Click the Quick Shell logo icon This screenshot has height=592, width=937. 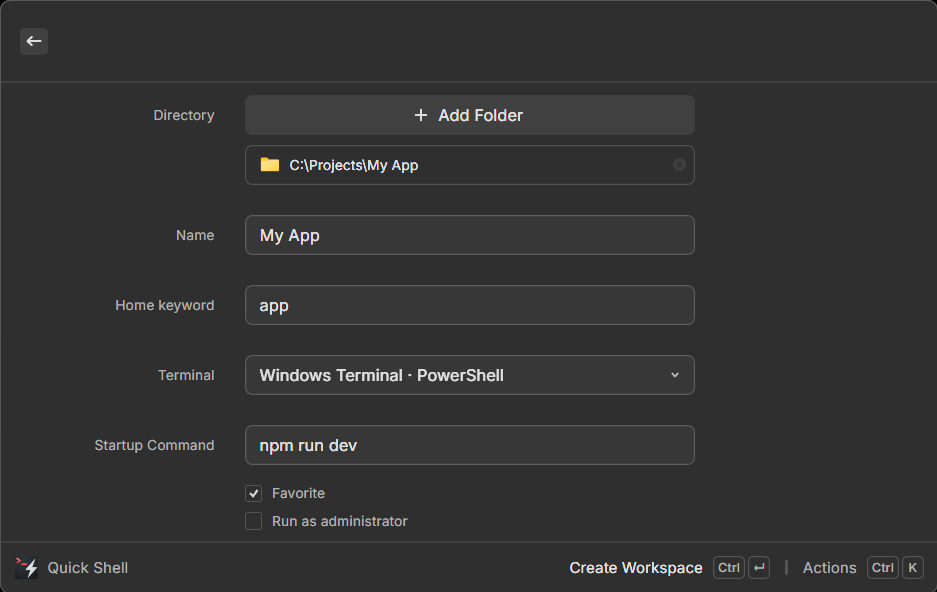[x=26, y=568]
